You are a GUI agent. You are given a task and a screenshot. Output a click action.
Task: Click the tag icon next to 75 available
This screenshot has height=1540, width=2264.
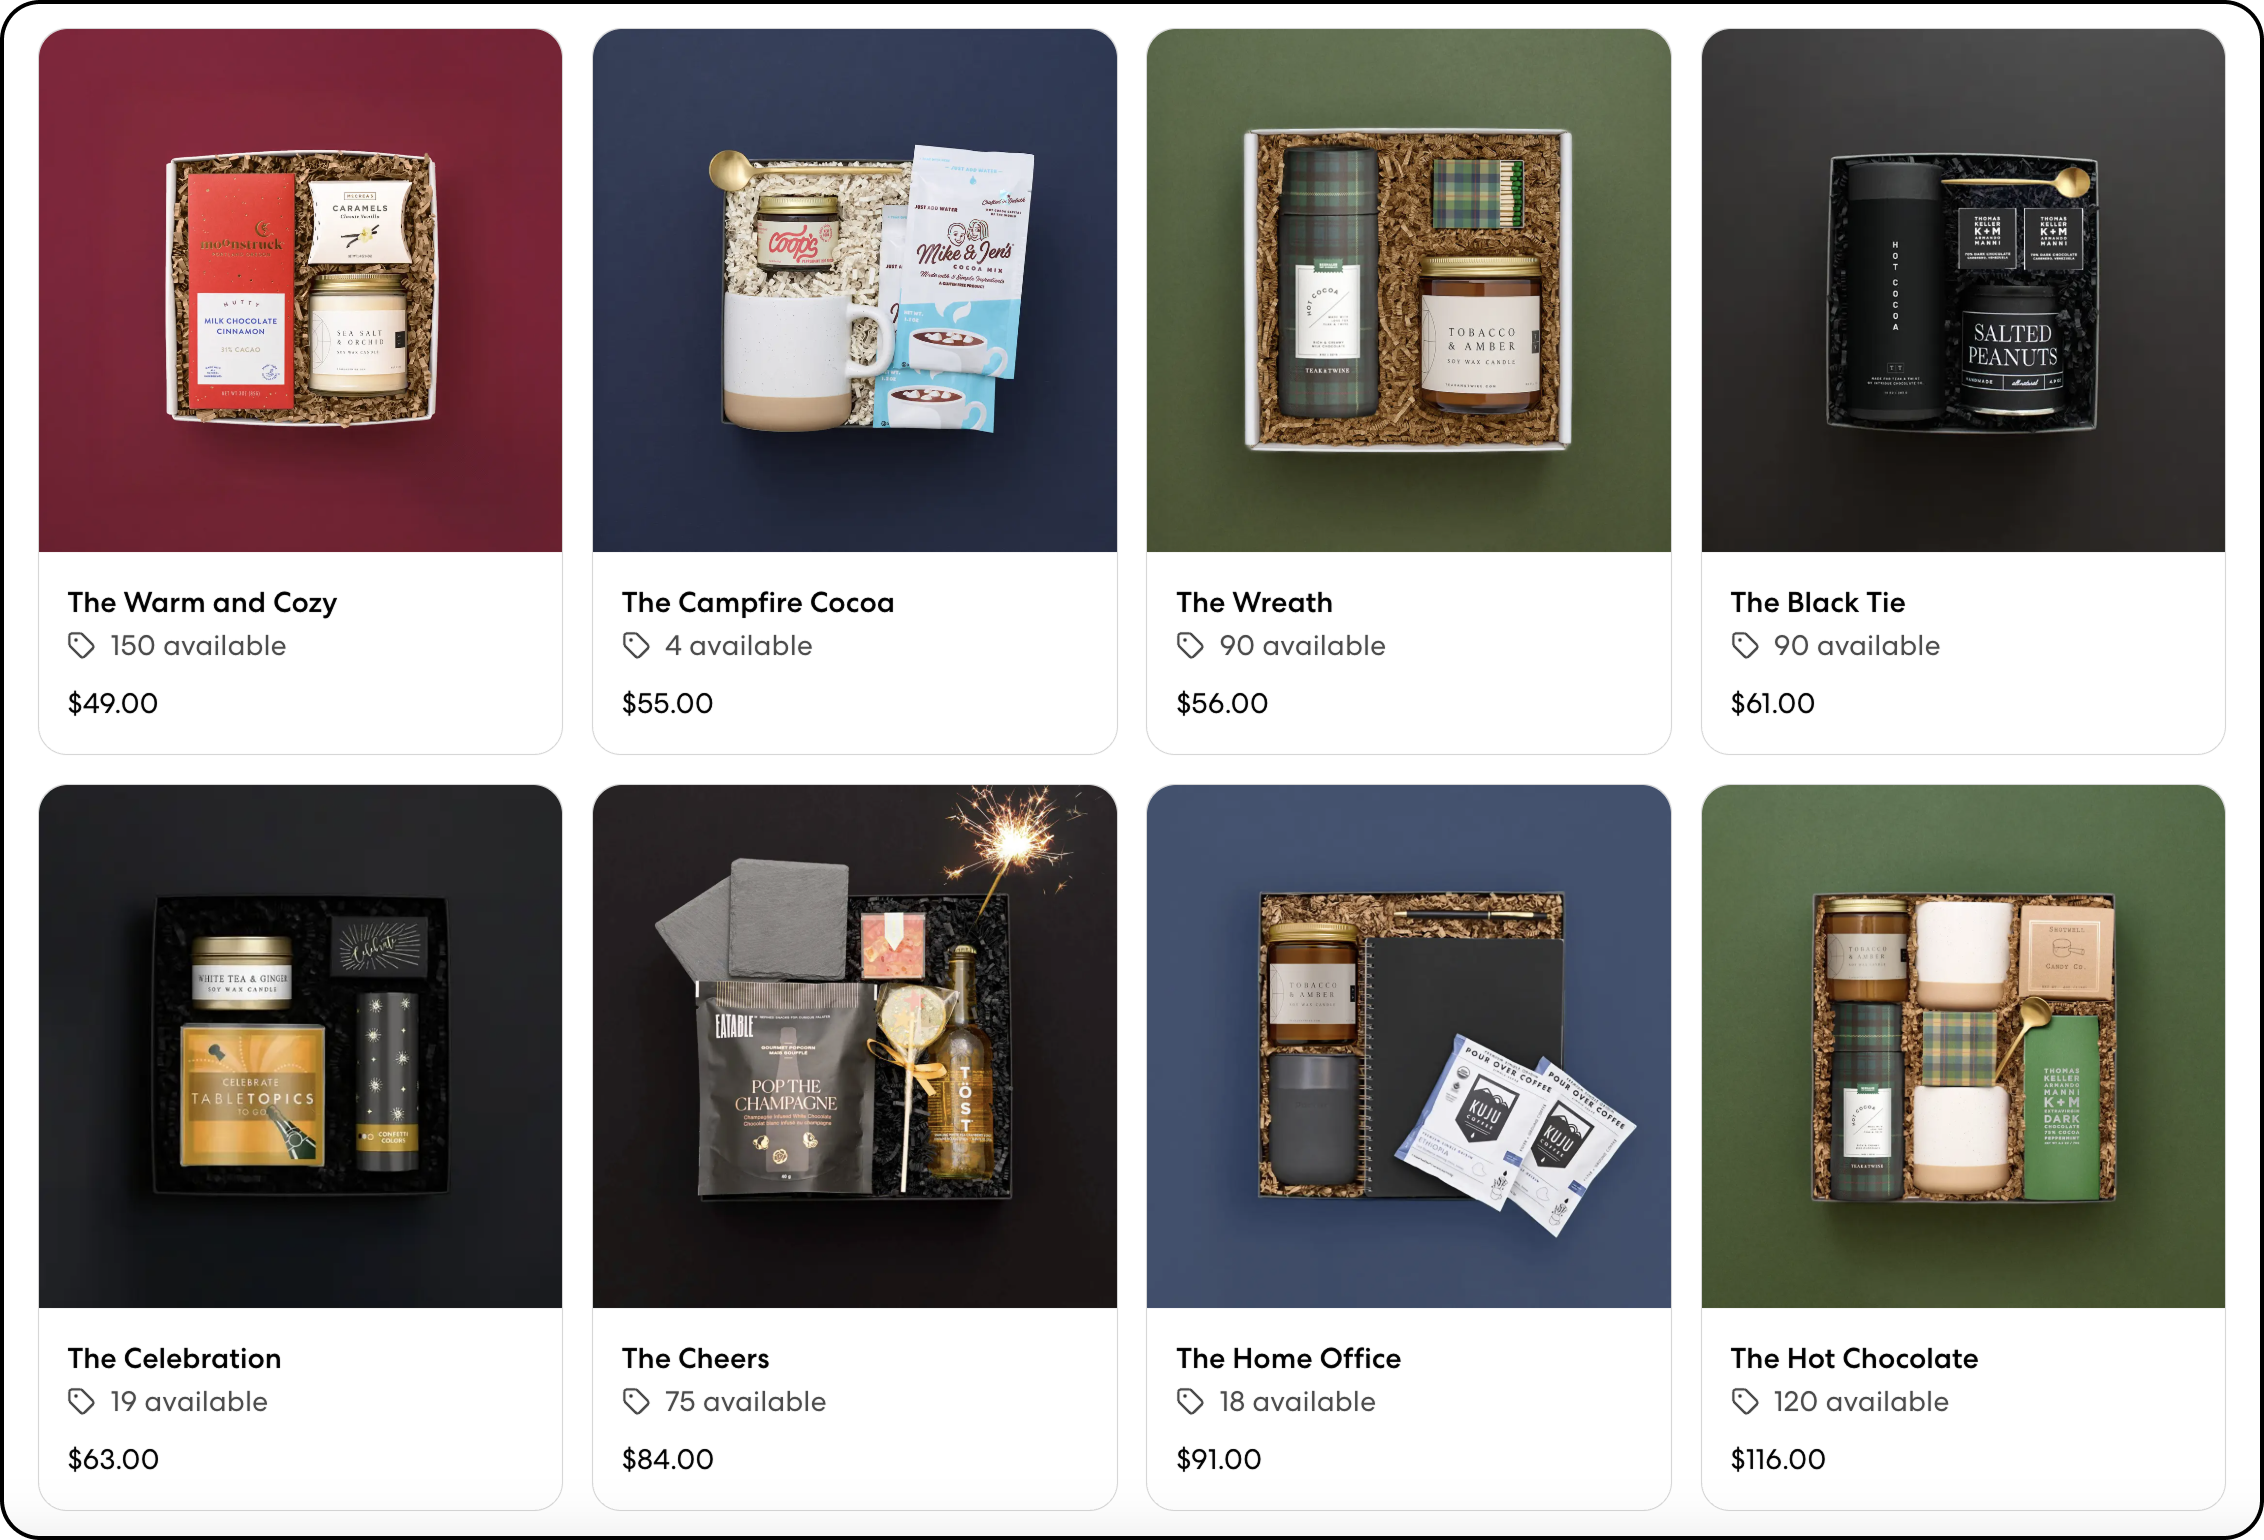636,1402
